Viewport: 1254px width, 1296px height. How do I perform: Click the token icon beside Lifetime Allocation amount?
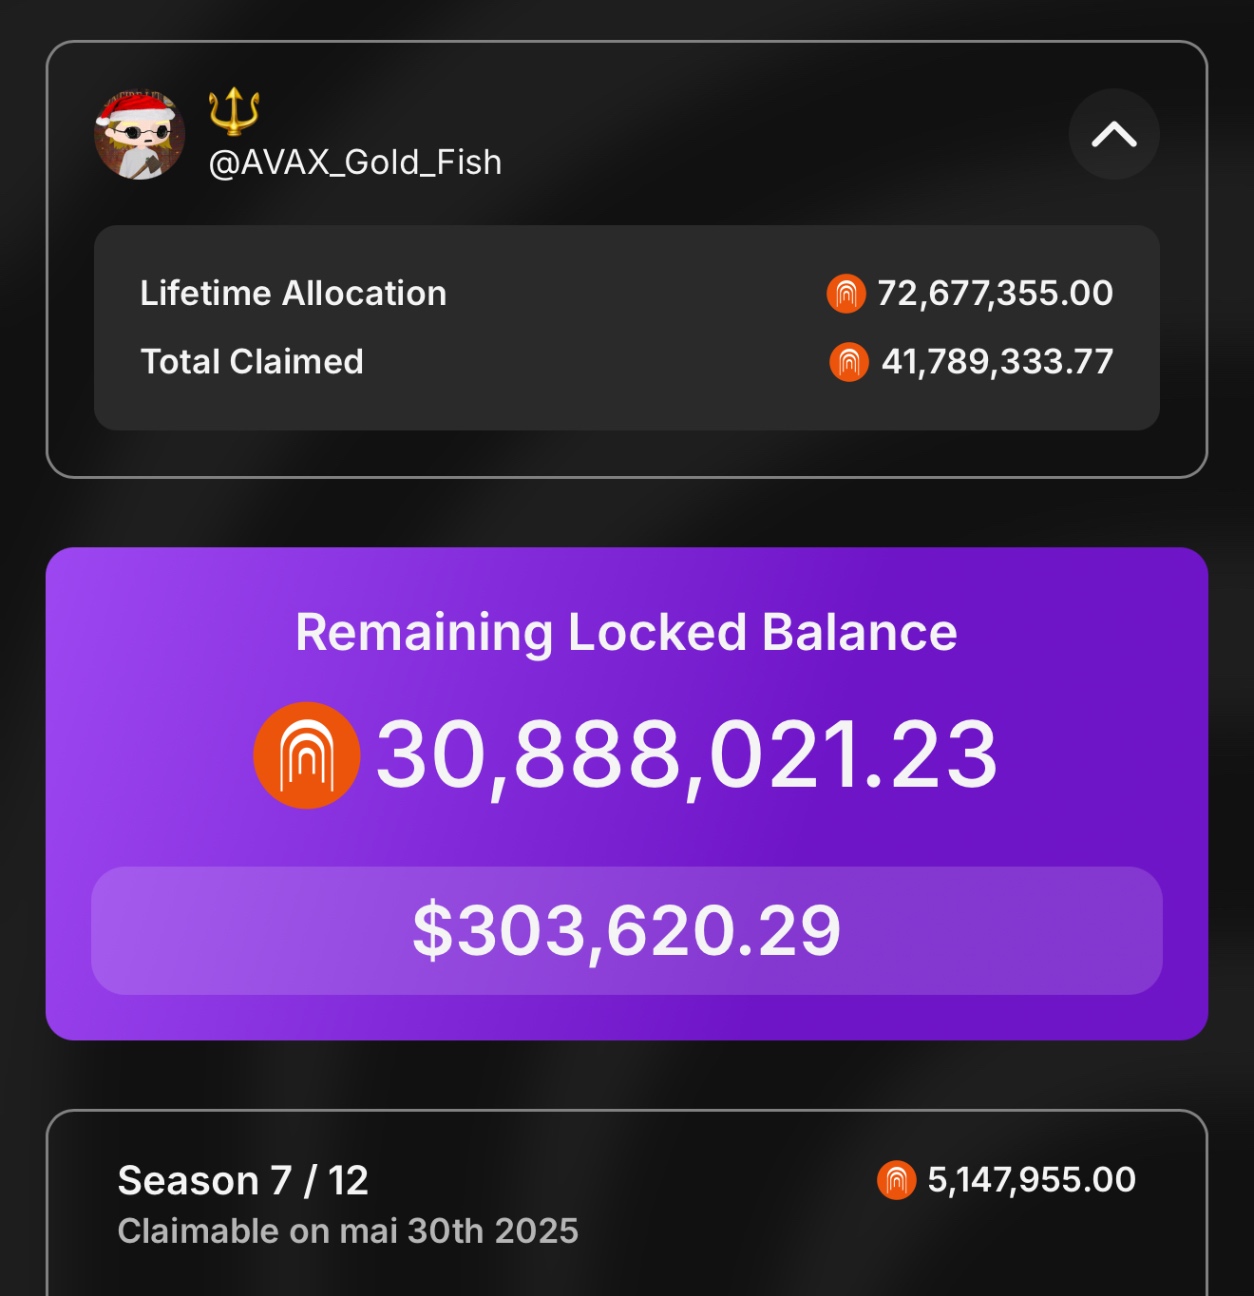[845, 294]
